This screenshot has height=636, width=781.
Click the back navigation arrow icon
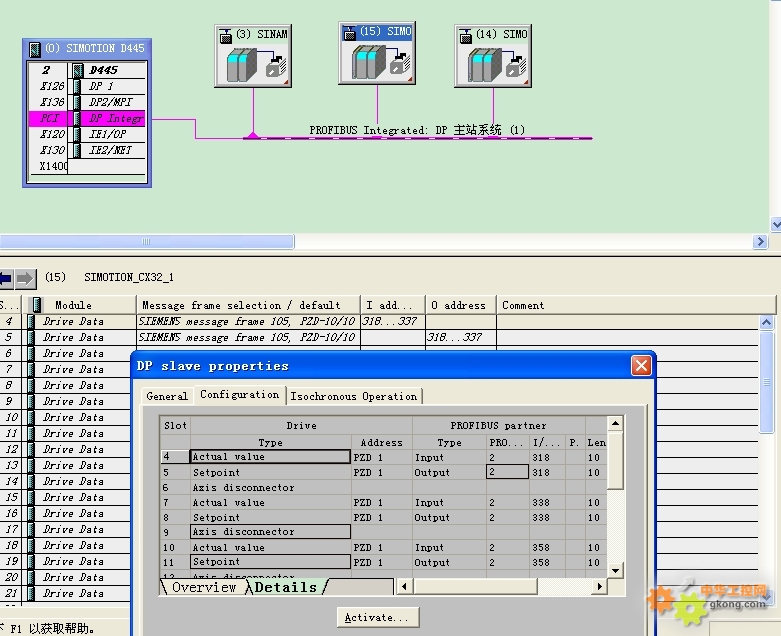click(6, 278)
